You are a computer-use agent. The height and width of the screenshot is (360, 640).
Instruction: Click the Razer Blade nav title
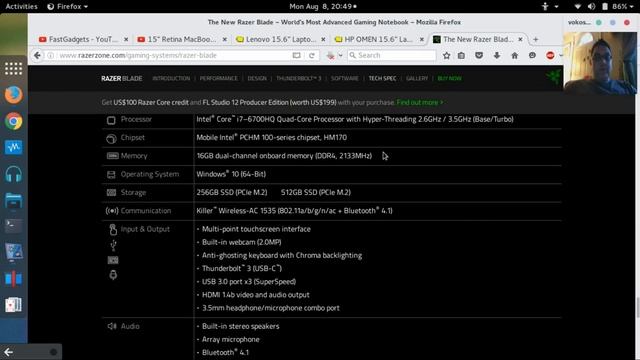122,78
